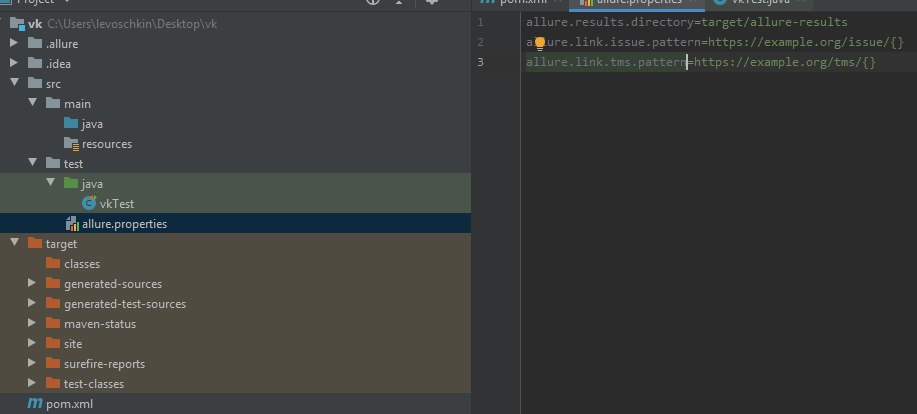Click the .allure folder icon

pyautogui.click(x=35, y=43)
